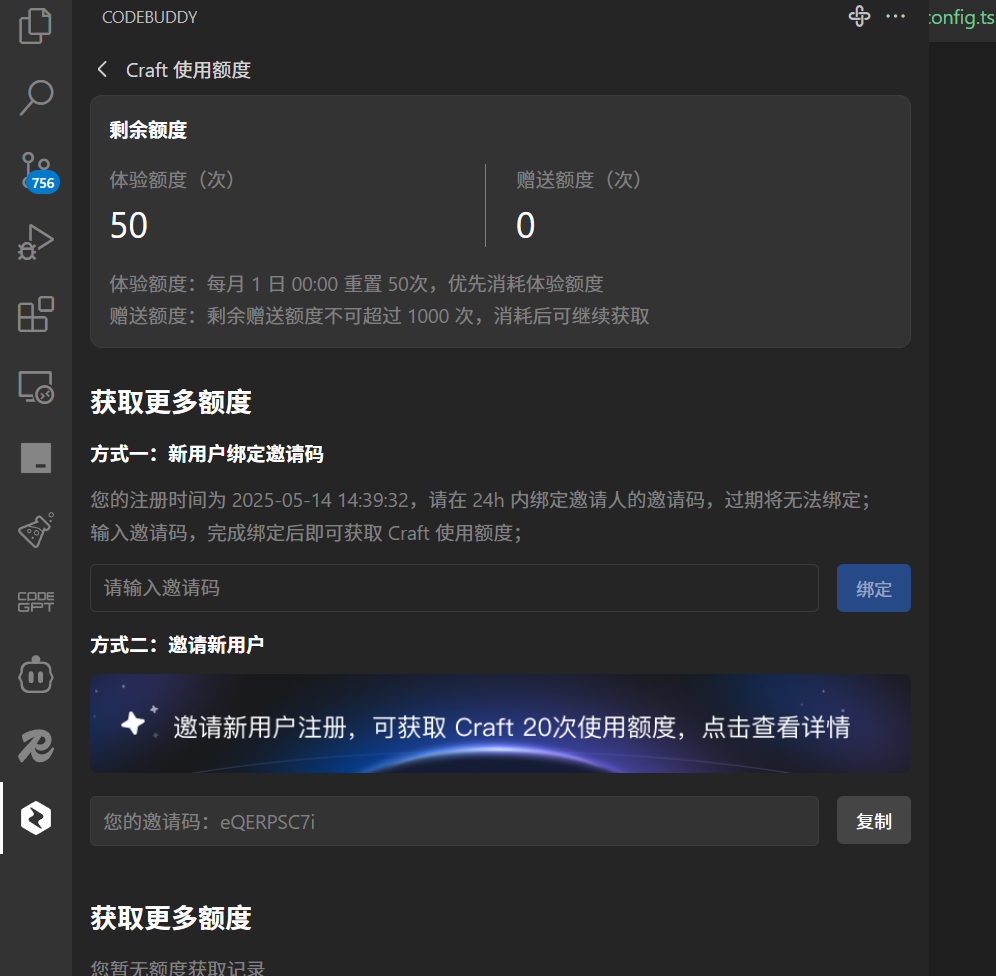Click the Craft 使用额度 title text

pyautogui.click(x=188, y=70)
